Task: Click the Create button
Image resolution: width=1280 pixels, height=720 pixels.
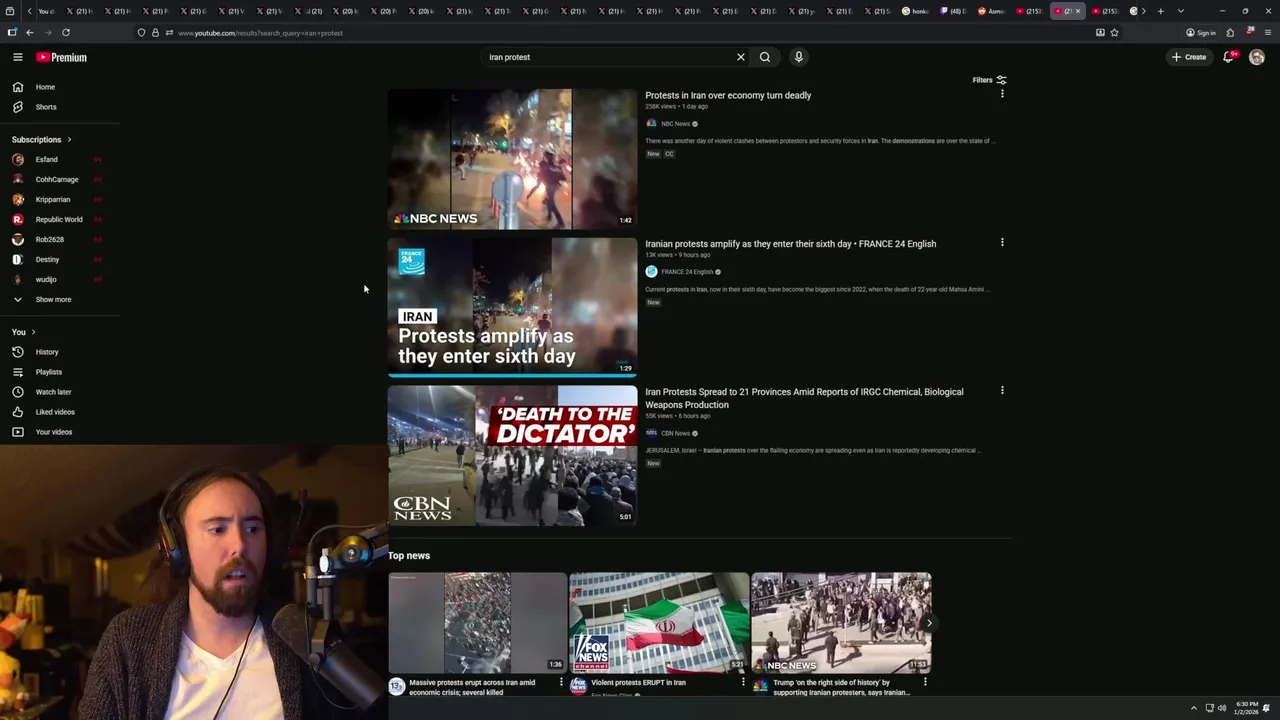Action: click(1189, 57)
